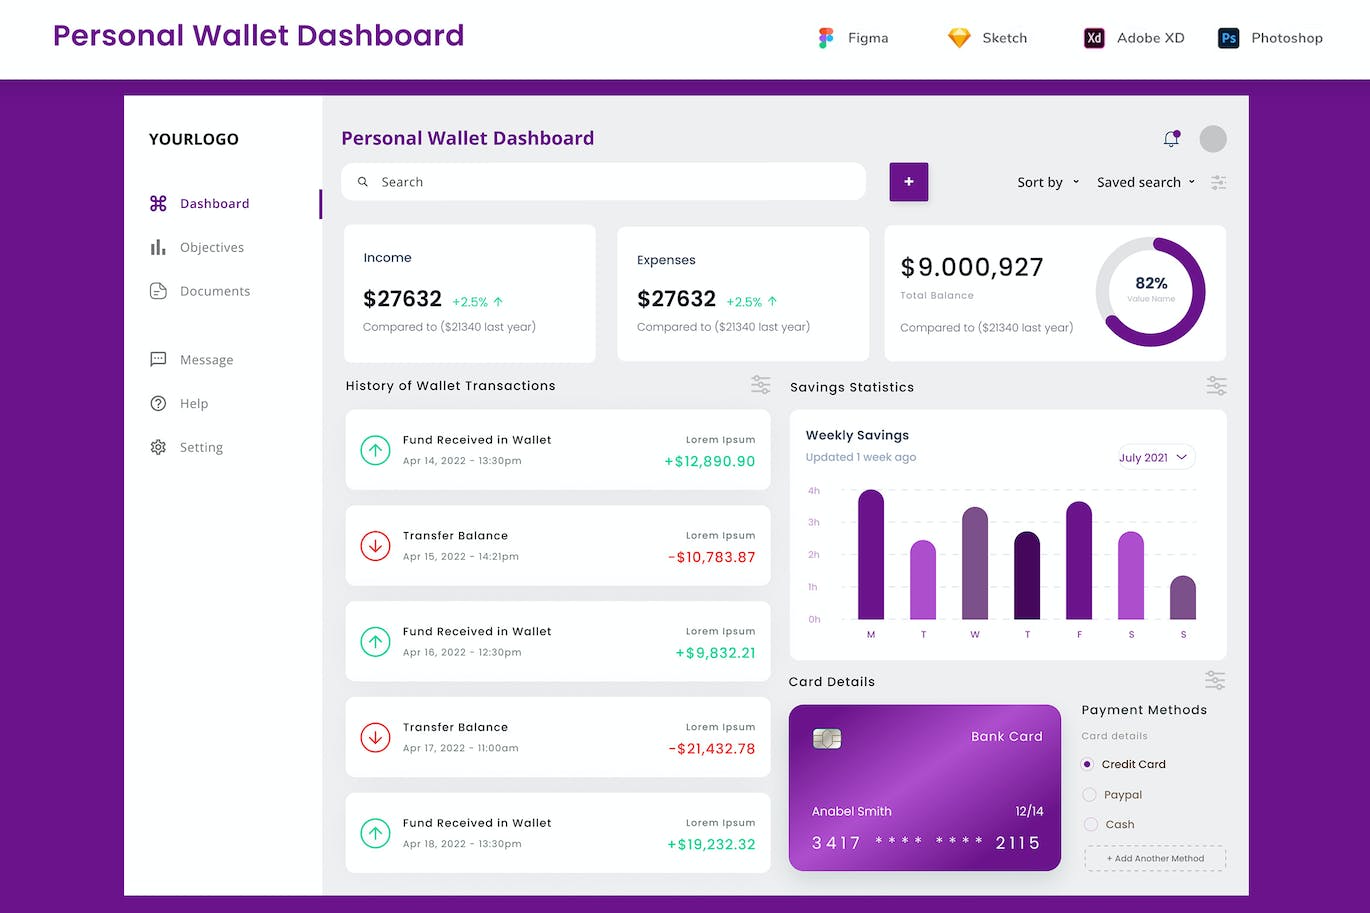
Task: Click green up arrow icon of Apr 16 transaction
Action: point(375,642)
